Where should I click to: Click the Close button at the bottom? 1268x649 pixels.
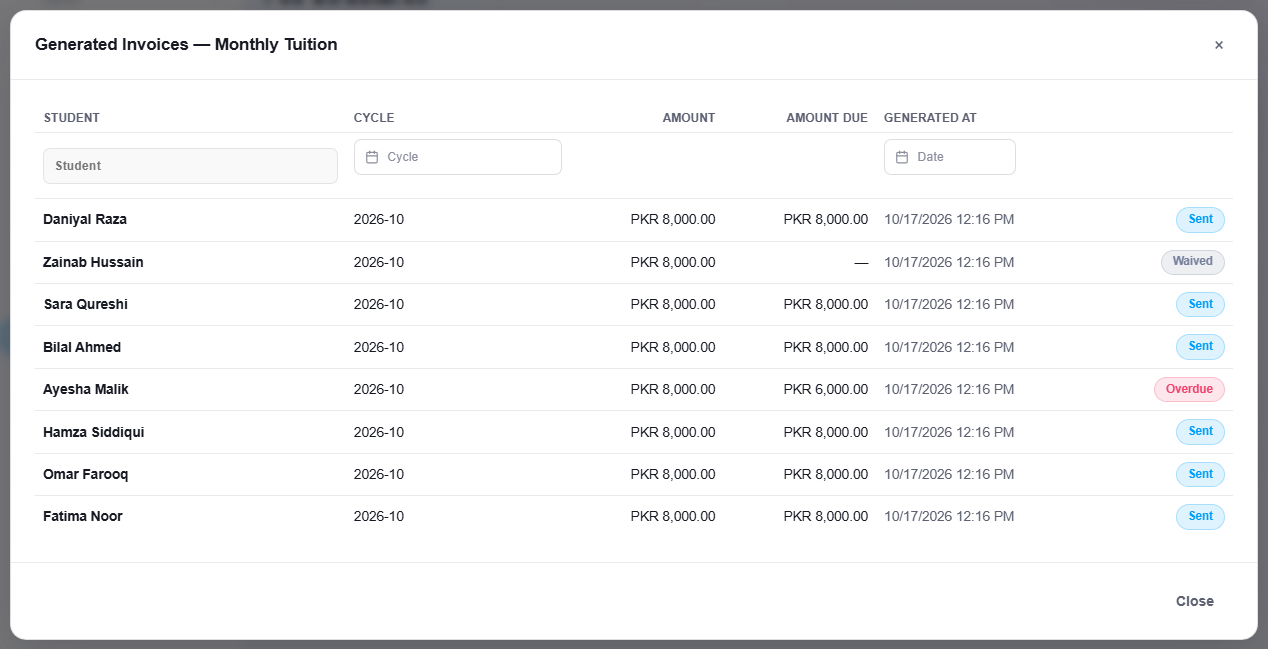(1194, 601)
